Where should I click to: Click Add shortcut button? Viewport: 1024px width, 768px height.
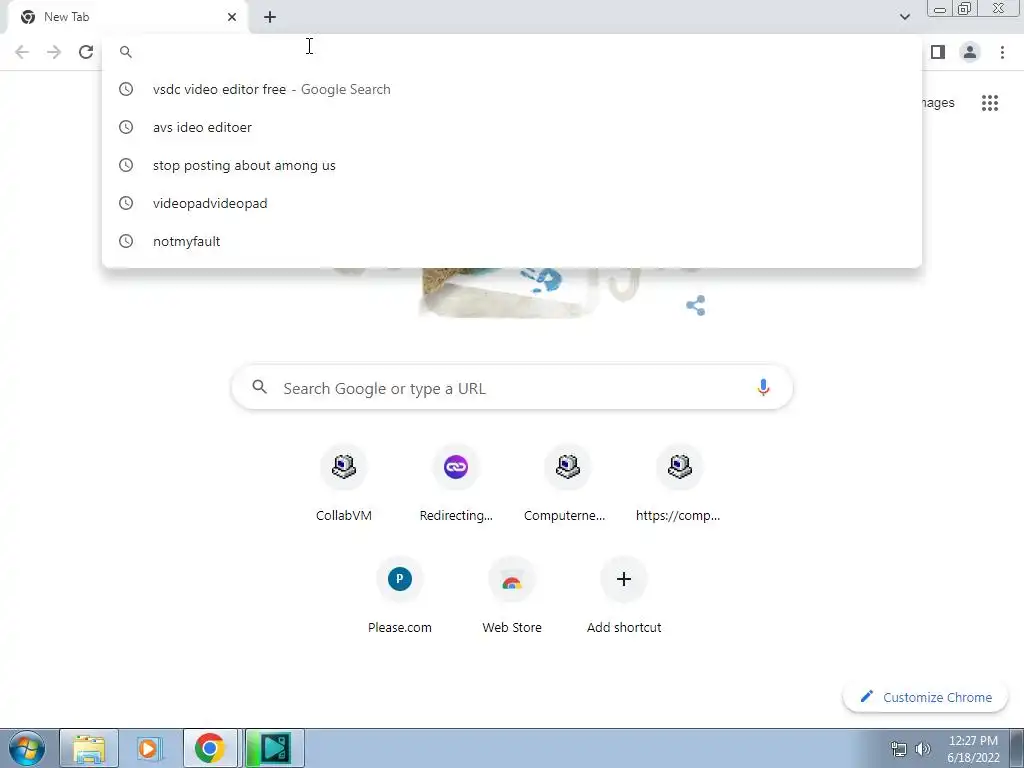[x=624, y=596]
